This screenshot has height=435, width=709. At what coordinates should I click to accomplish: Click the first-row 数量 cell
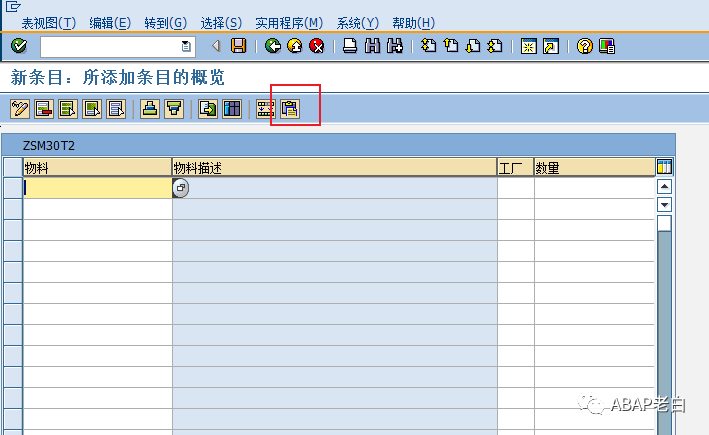pyautogui.click(x=595, y=188)
